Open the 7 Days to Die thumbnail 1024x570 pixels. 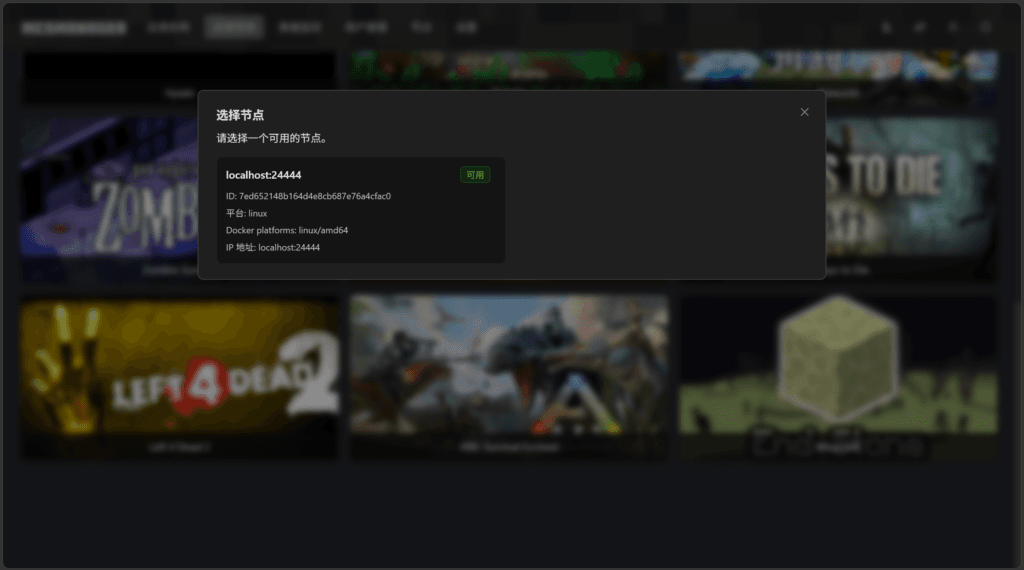911,199
